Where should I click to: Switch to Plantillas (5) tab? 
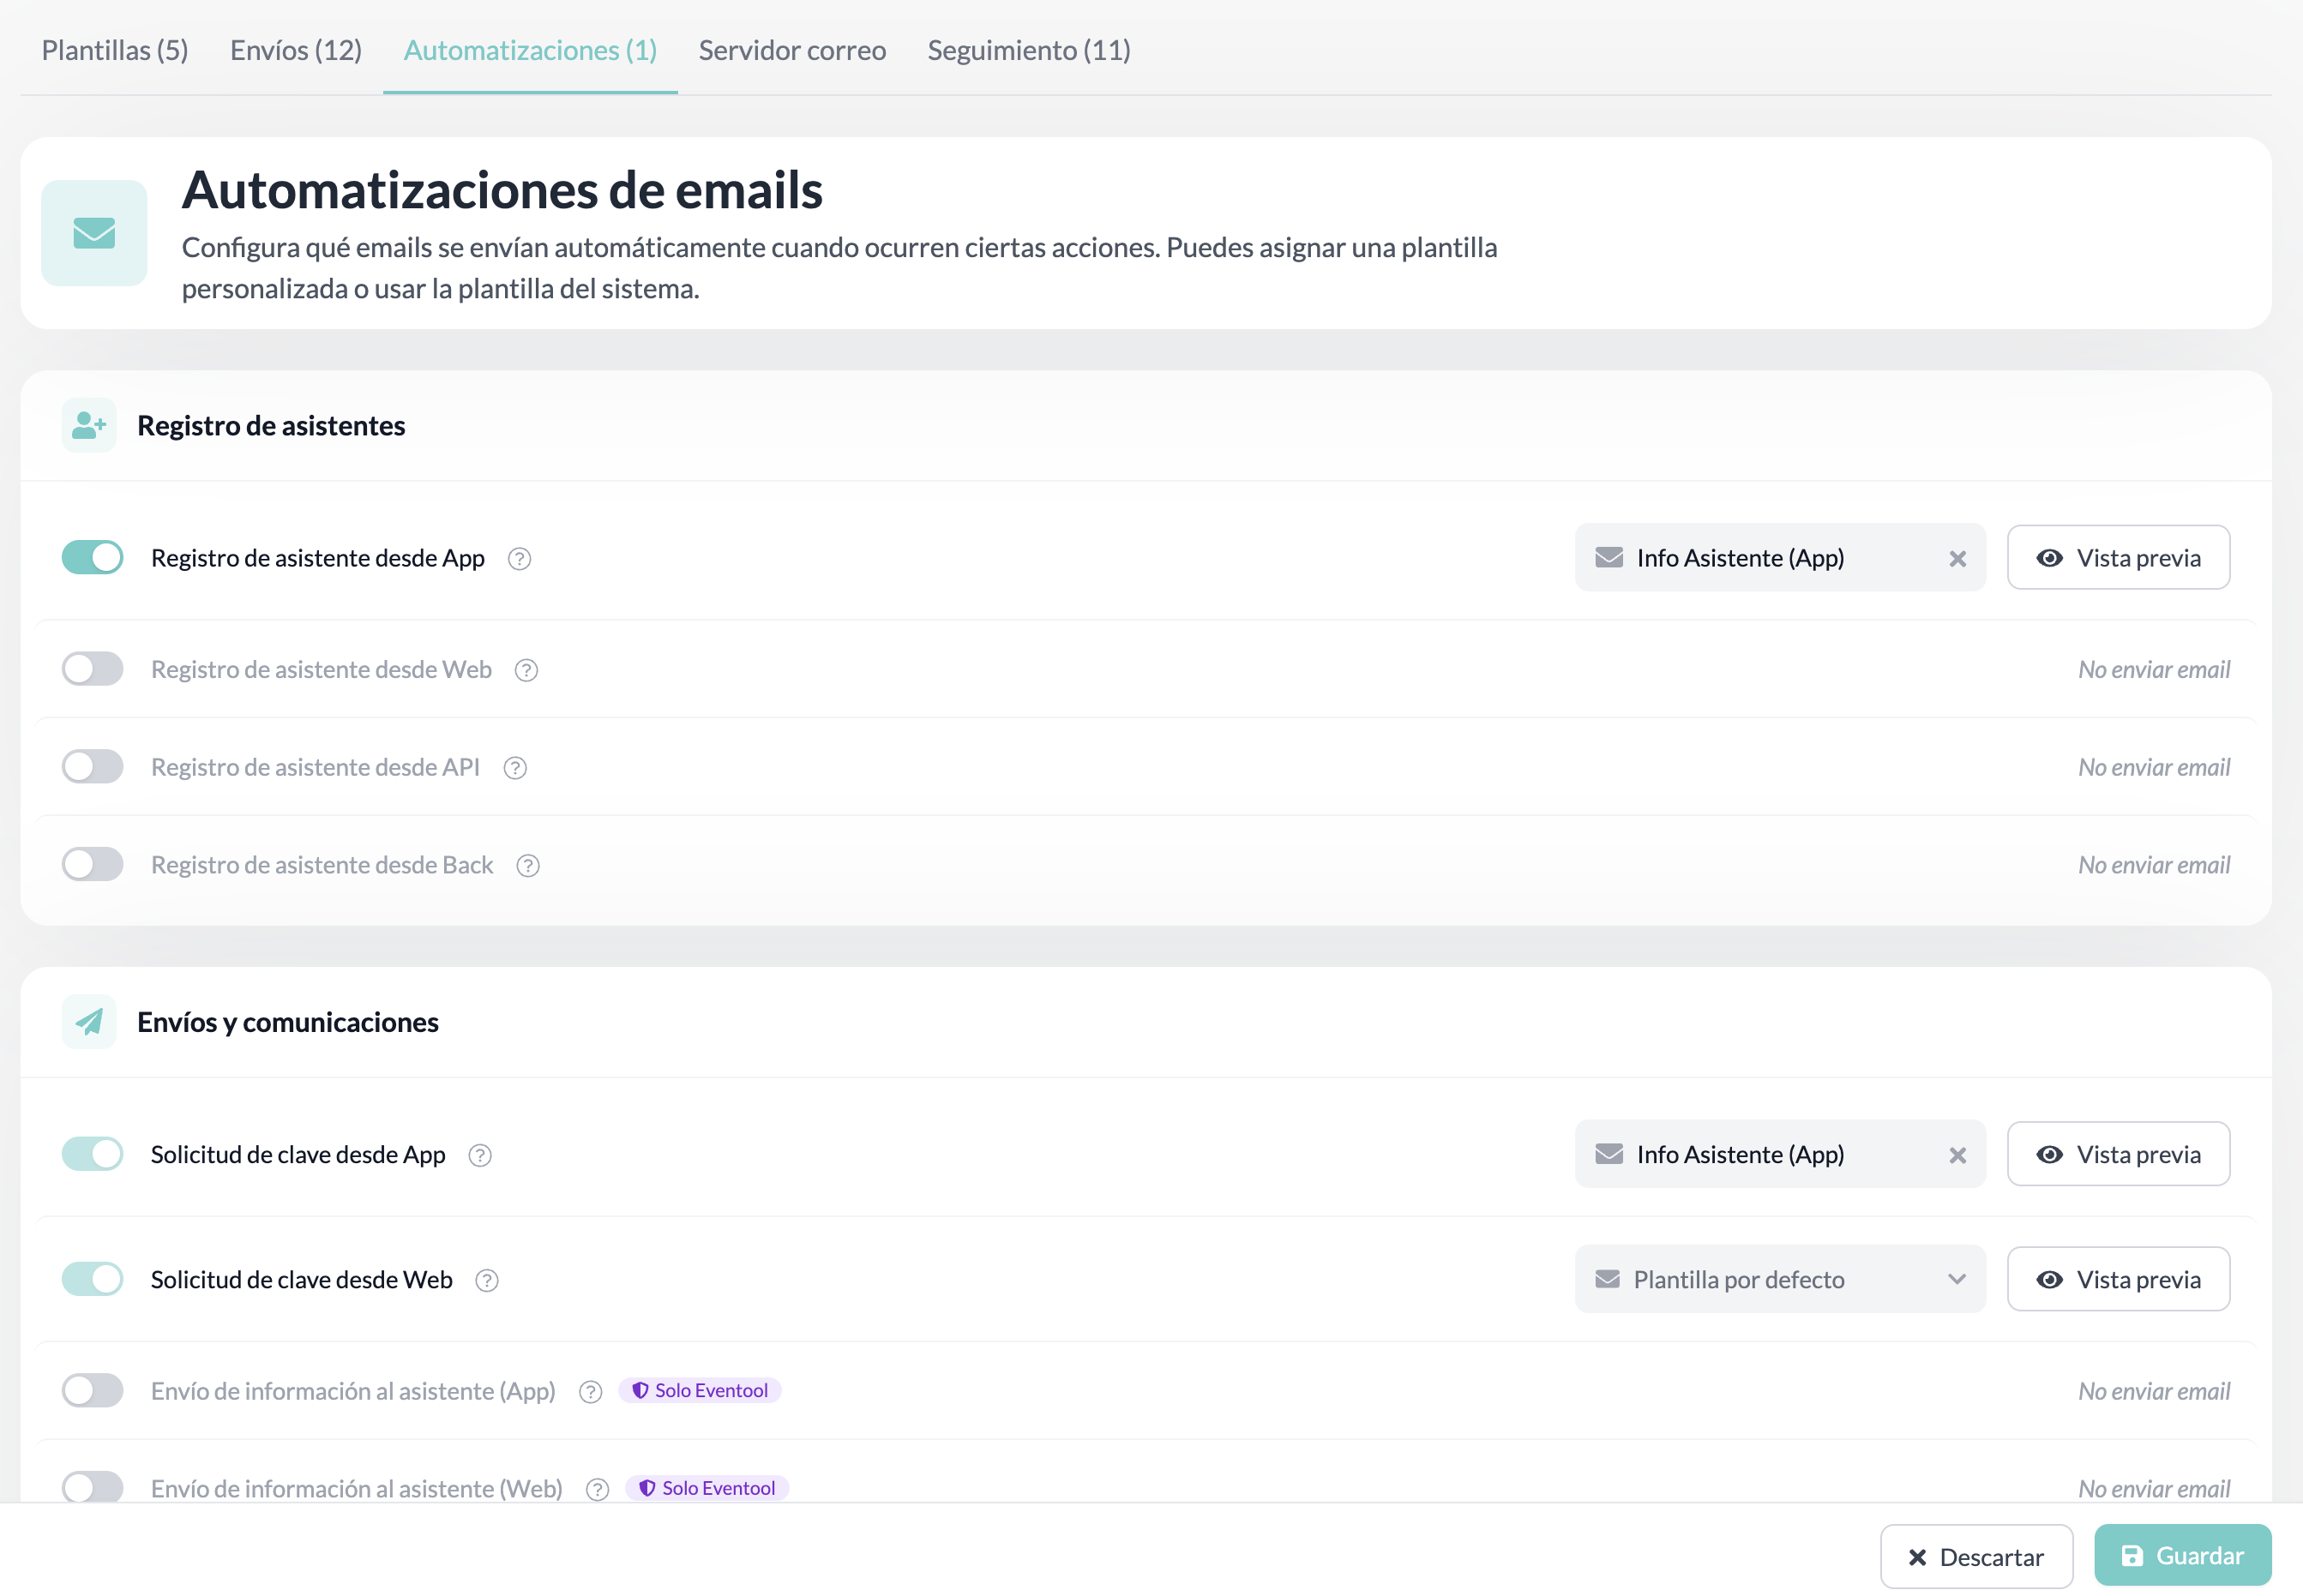(x=115, y=50)
